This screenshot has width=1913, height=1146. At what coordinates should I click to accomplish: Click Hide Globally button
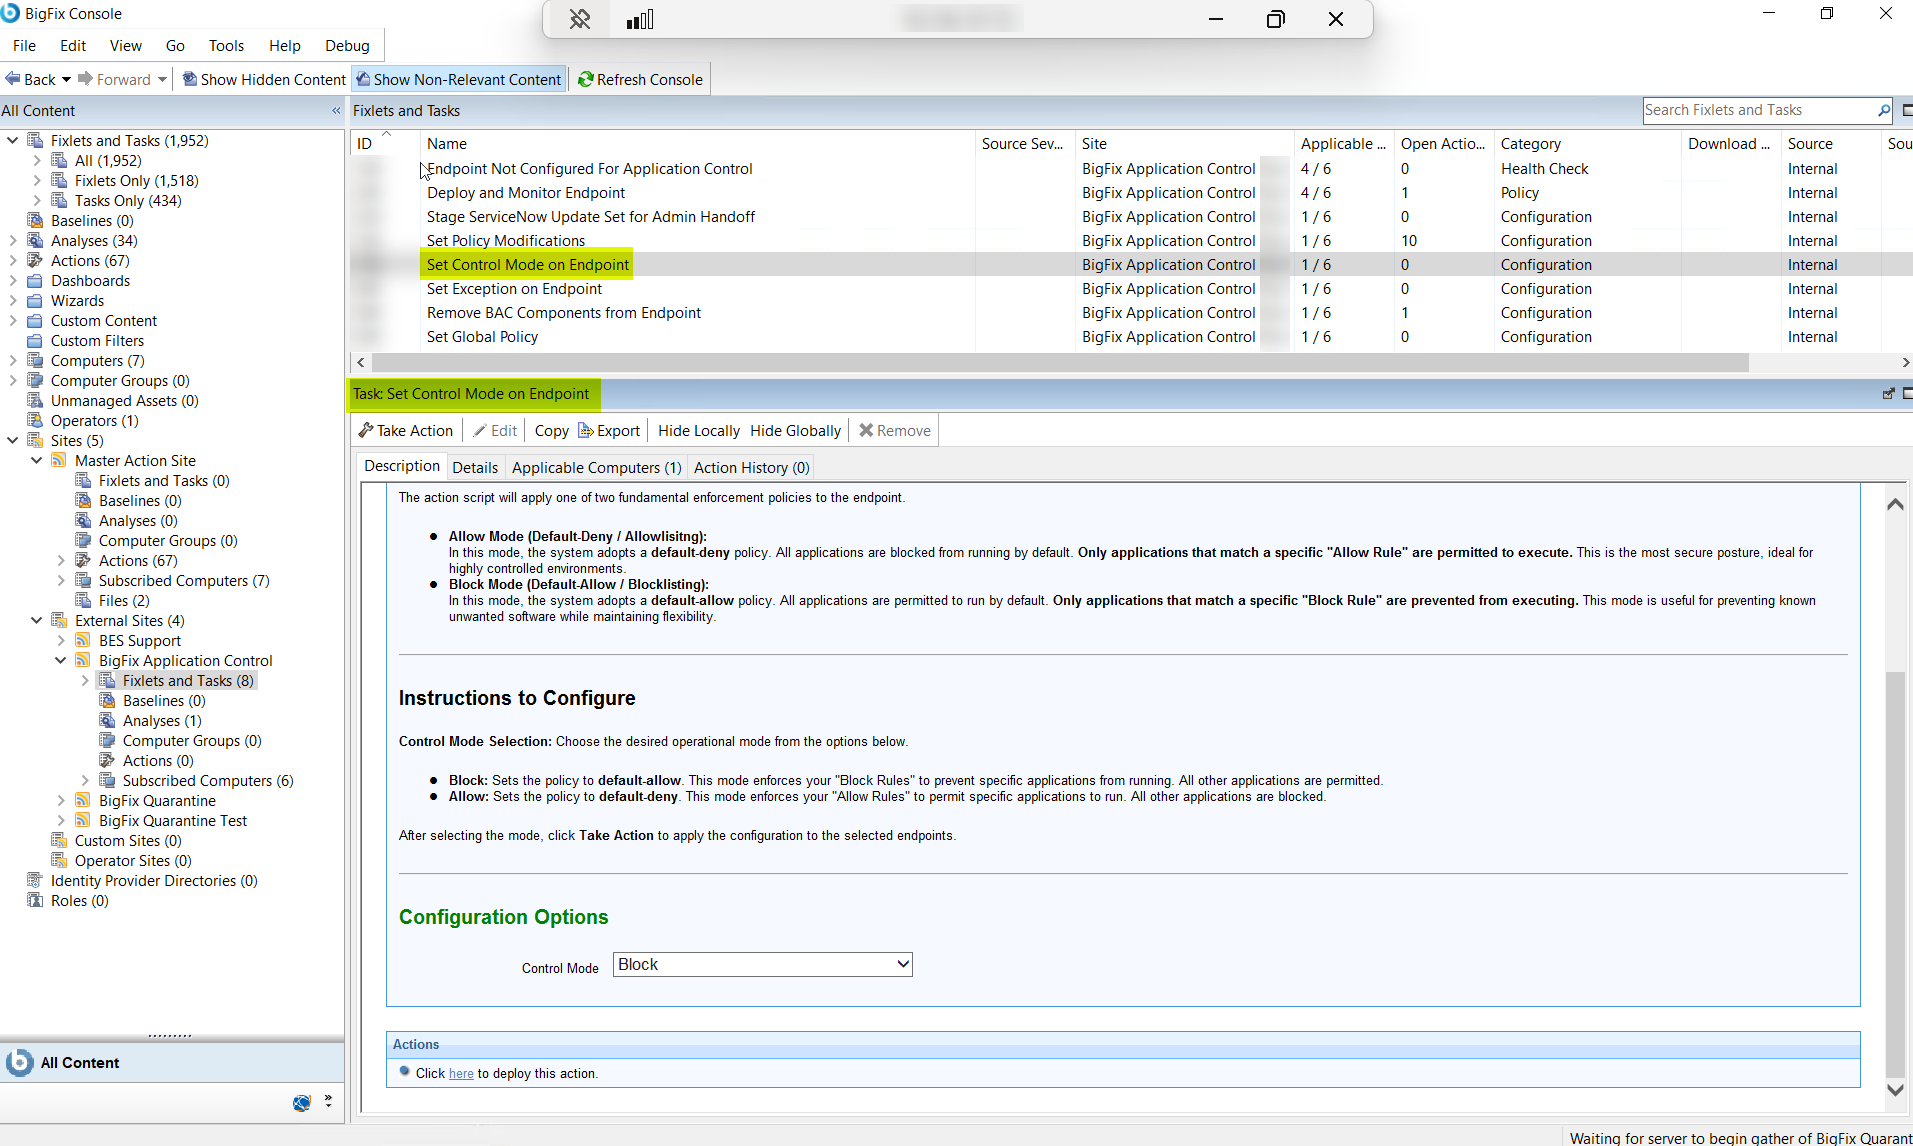pos(796,430)
